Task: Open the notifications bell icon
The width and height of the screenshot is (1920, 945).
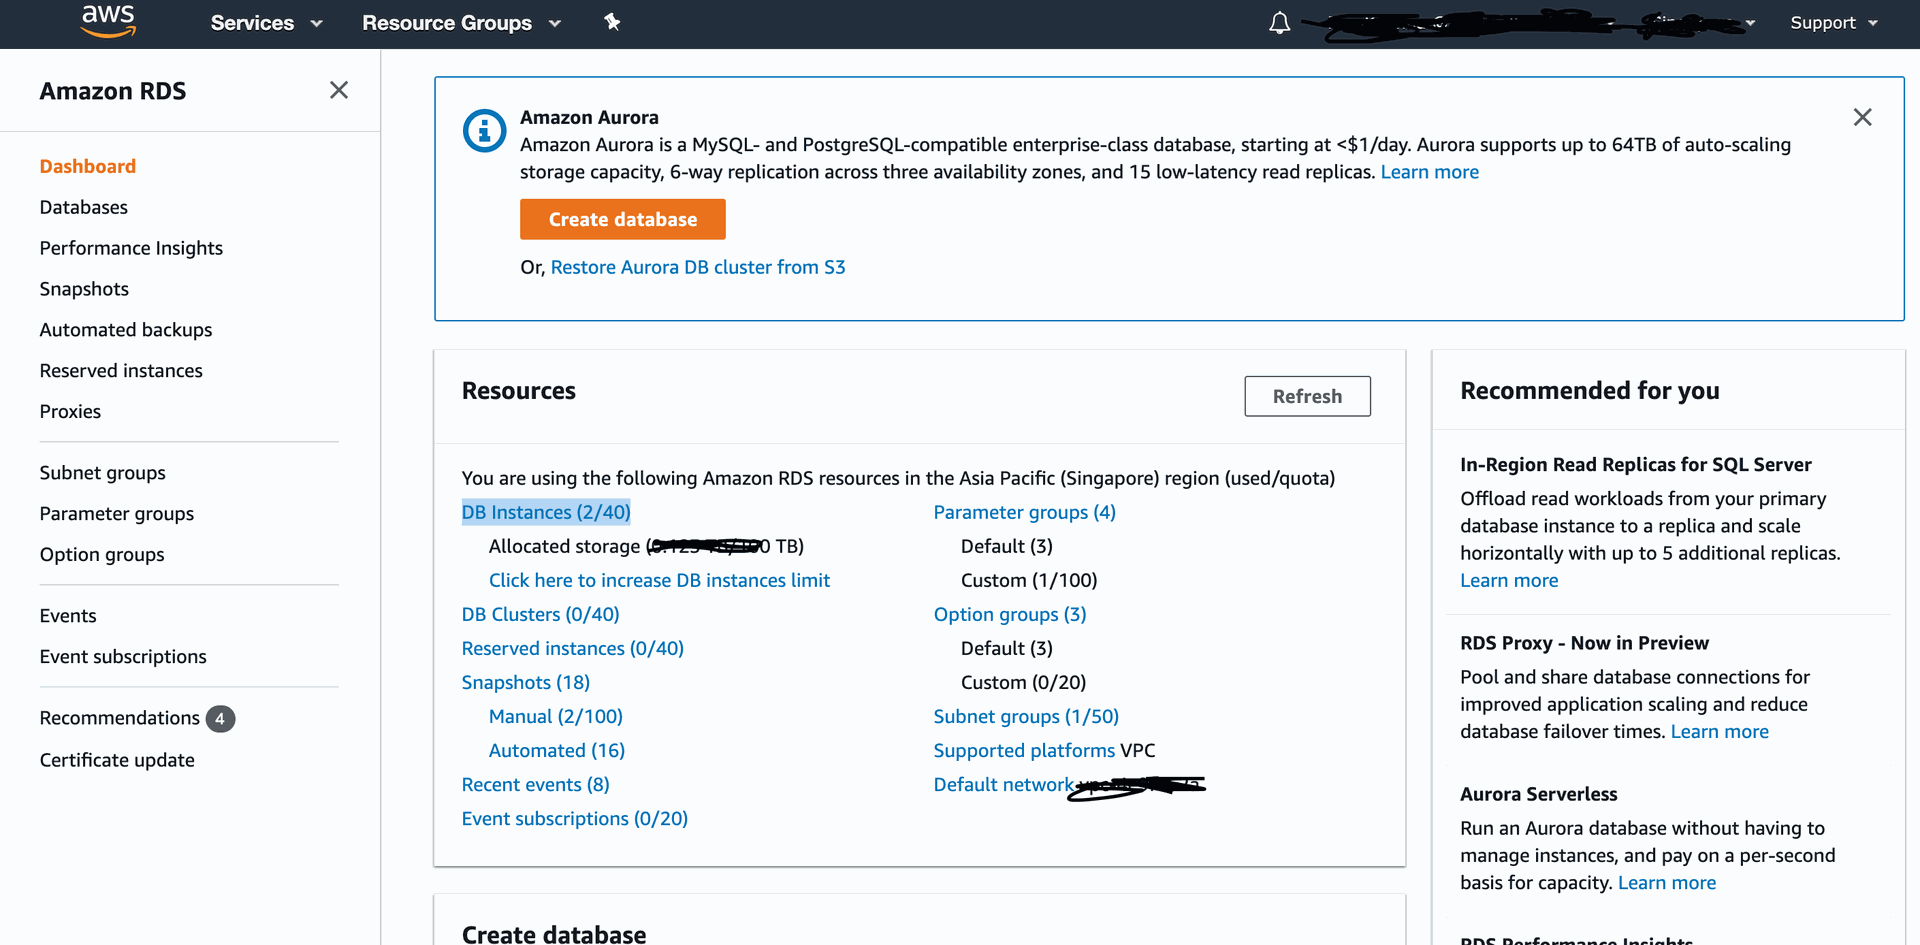Action: pos(1279,23)
